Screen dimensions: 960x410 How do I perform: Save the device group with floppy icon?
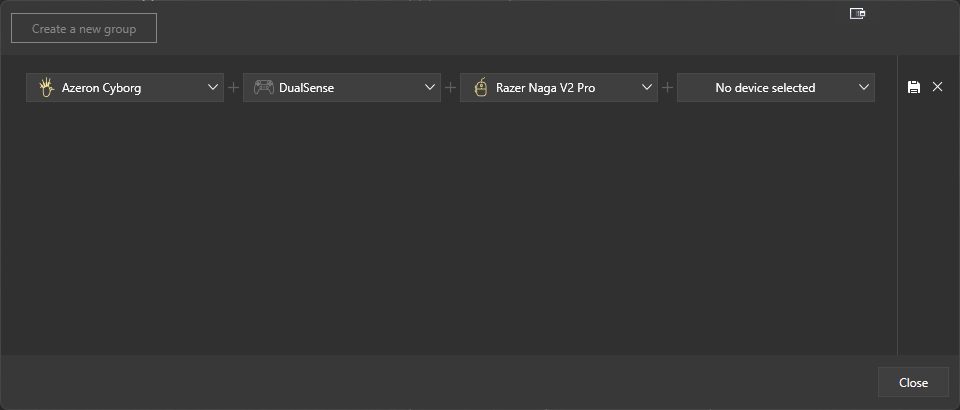click(x=913, y=88)
